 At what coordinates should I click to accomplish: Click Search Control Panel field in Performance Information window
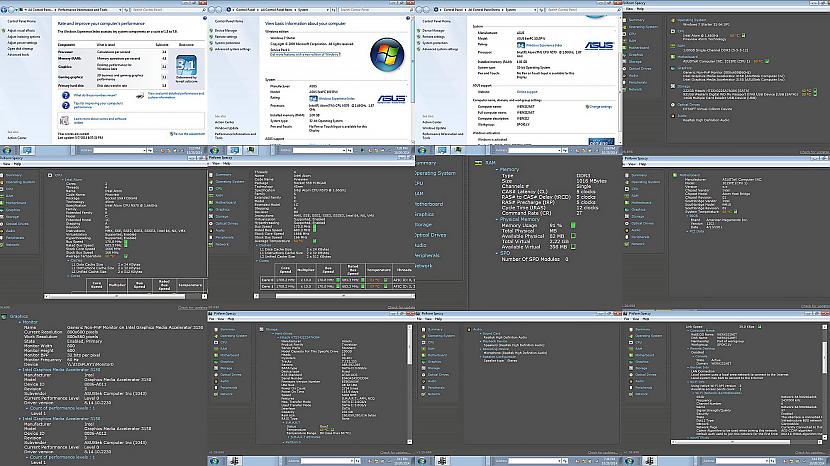166,10
